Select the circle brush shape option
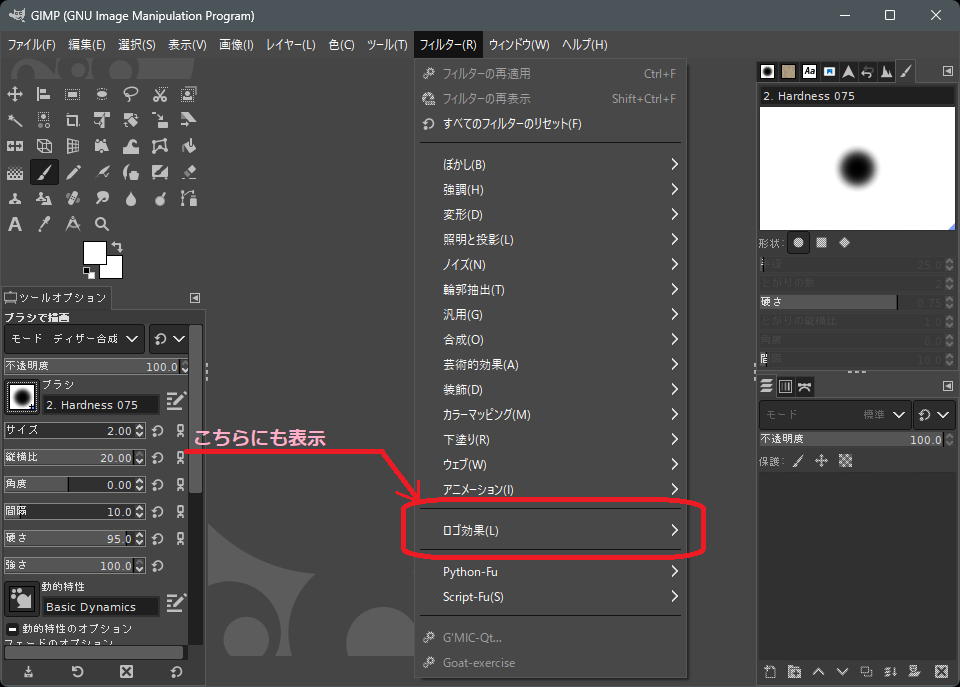Image resolution: width=960 pixels, height=687 pixels. [x=798, y=242]
